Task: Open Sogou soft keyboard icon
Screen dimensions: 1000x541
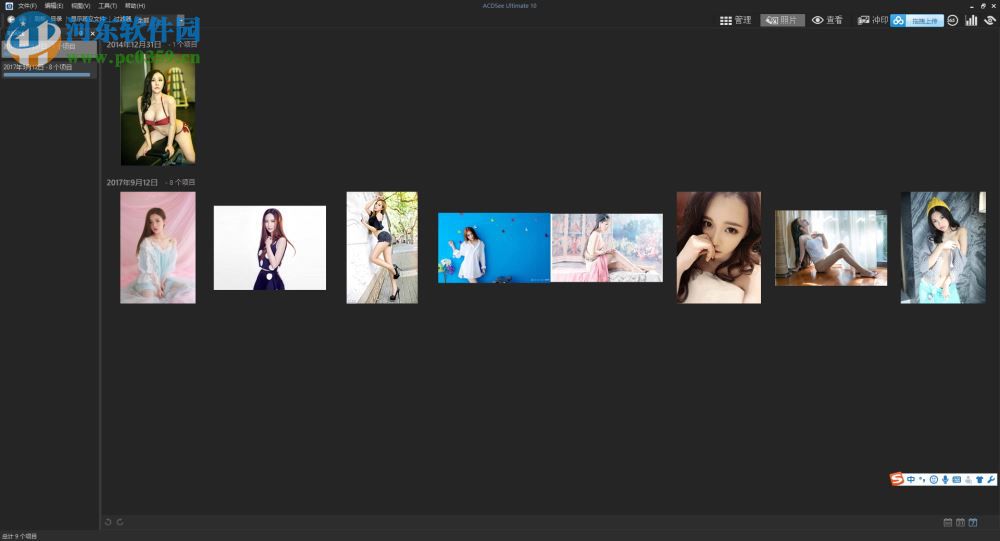Action: coord(957,480)
